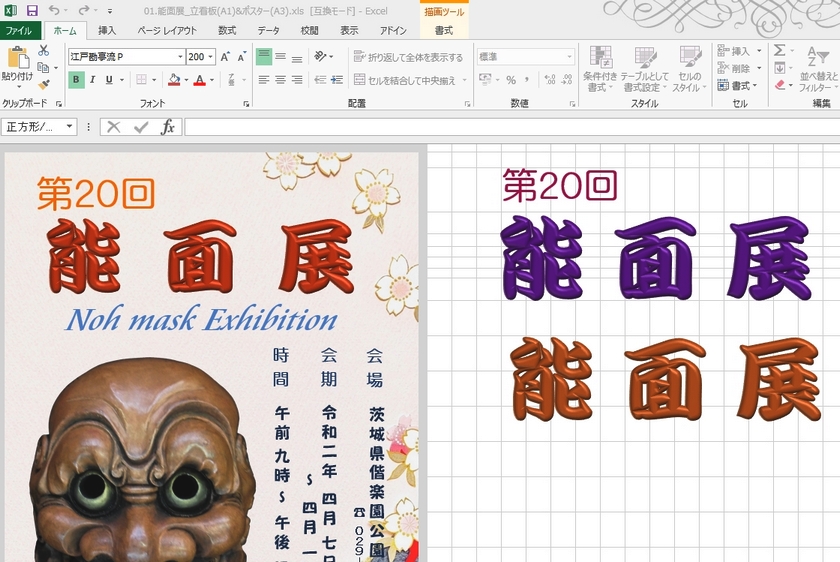Click the Paste clipboard icon
The width and height of the screenshot is (840, 562).
(x=17, y=57)
